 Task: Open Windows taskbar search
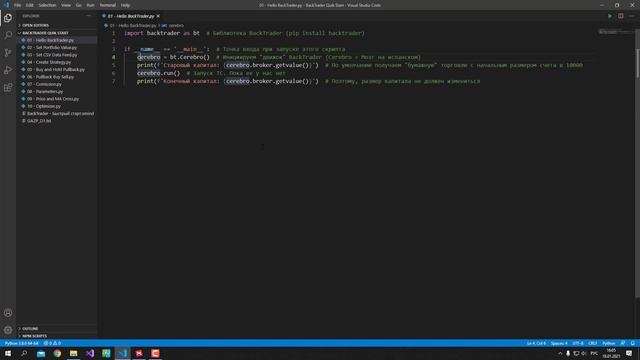[x=24, y=353]
